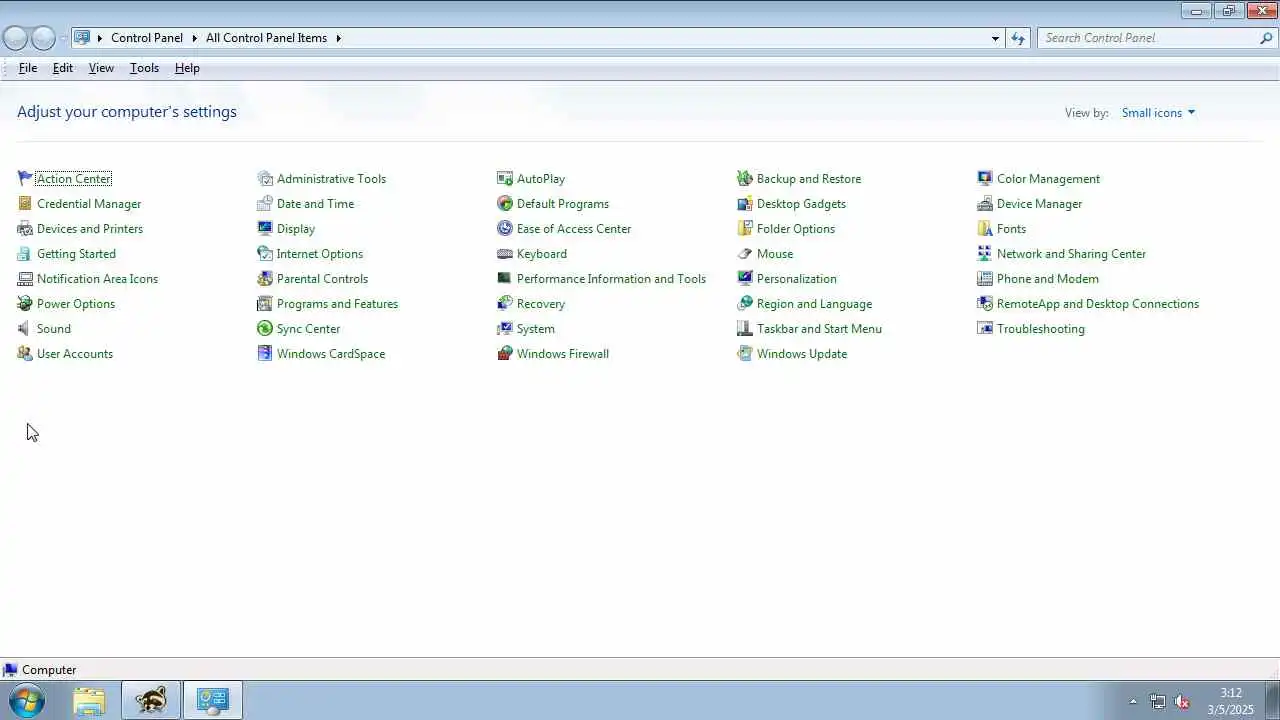Open the Display settings link

click(x=296, y=229)
